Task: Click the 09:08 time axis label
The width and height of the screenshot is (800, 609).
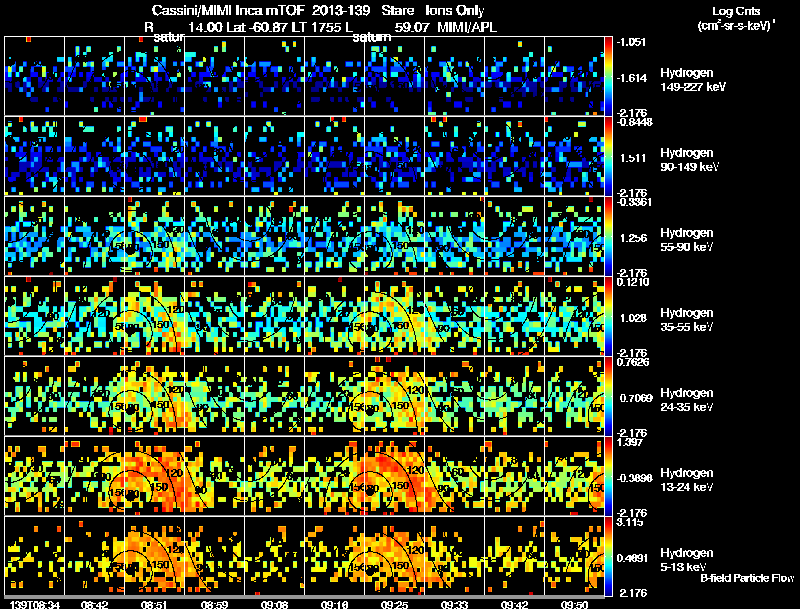Action: (x=274, y=604)
